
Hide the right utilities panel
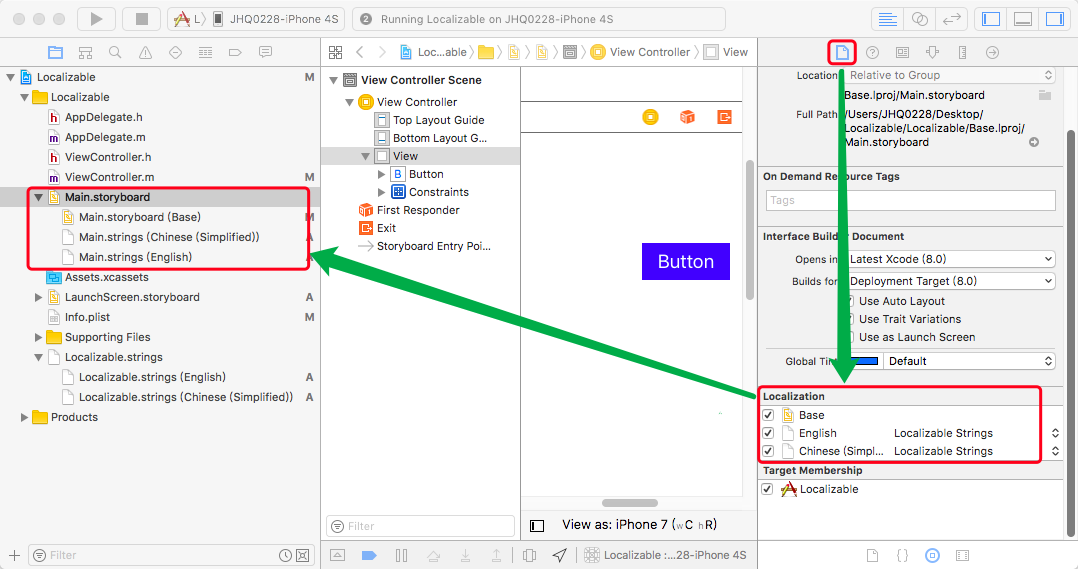[1054, 19]
